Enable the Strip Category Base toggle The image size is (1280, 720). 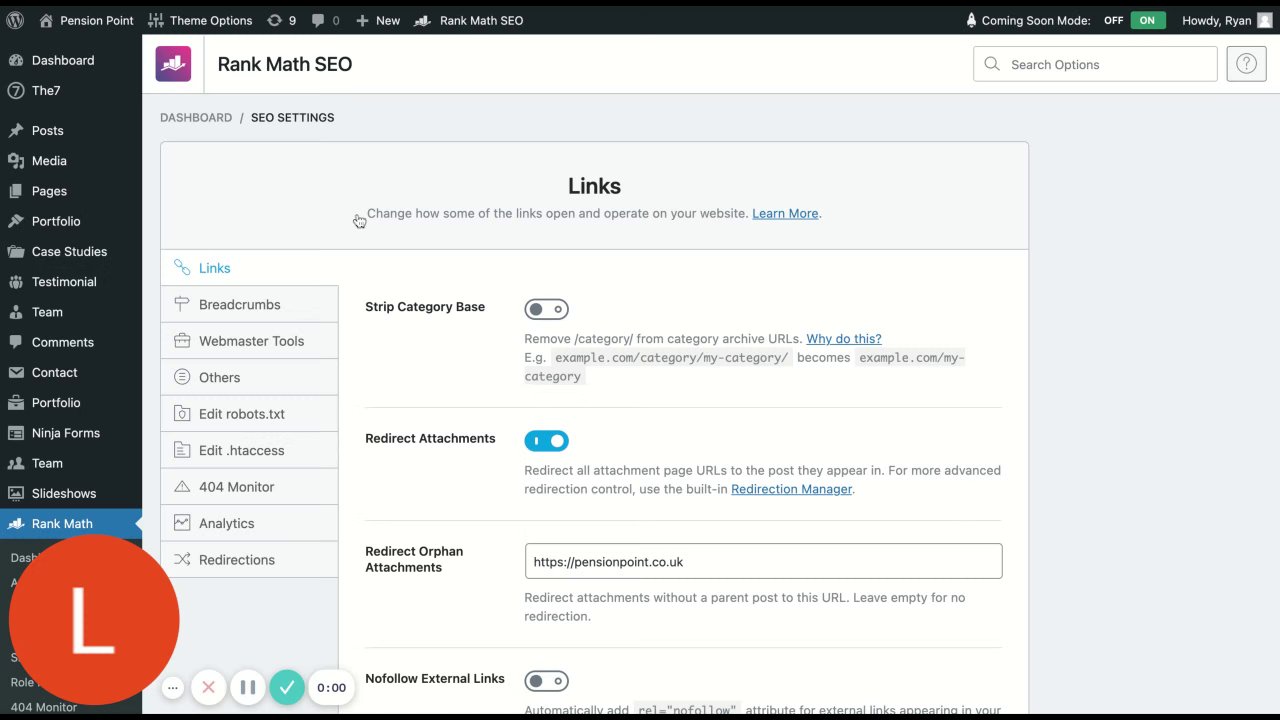click(546, 309)
